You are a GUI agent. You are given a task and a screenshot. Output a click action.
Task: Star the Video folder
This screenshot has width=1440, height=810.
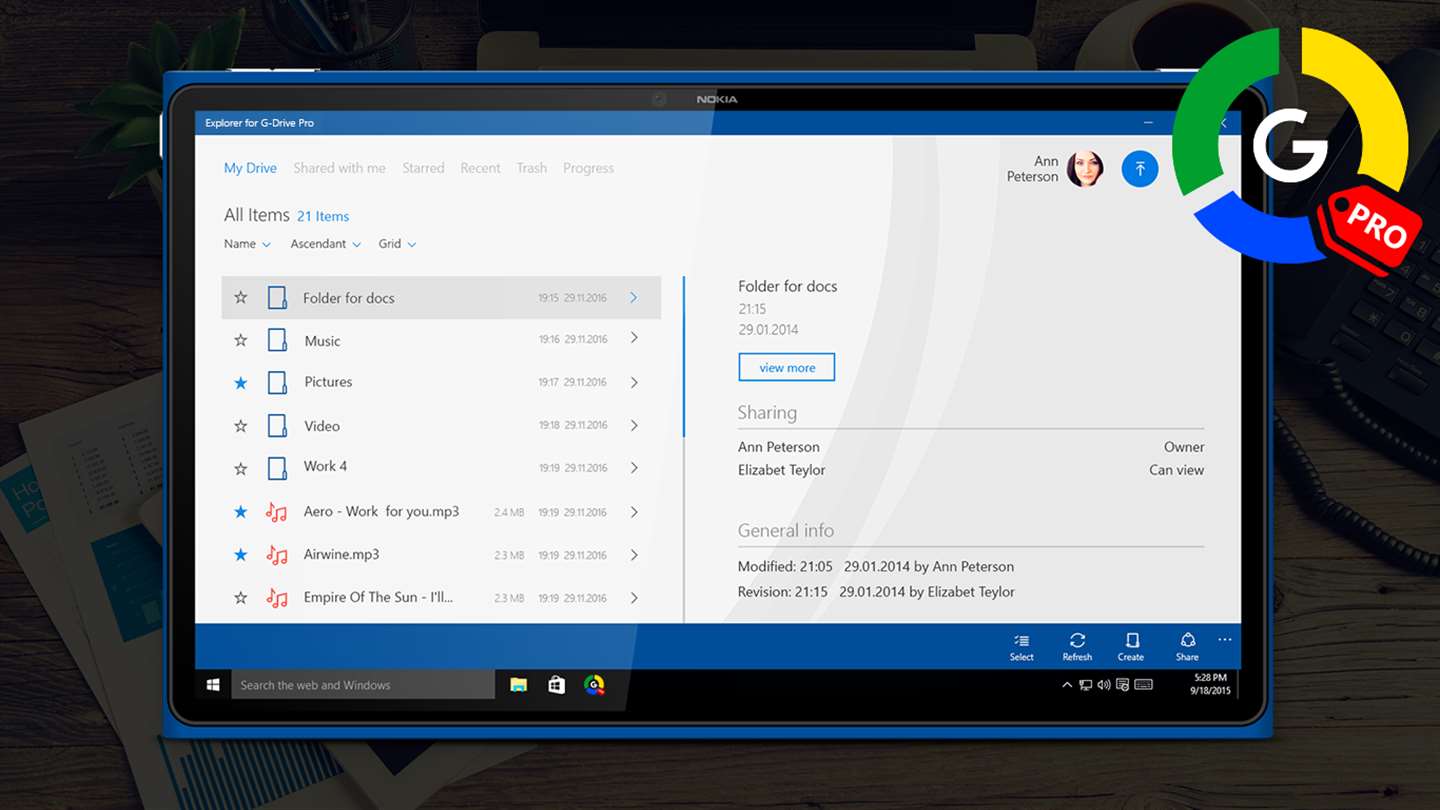coord(240,425)
